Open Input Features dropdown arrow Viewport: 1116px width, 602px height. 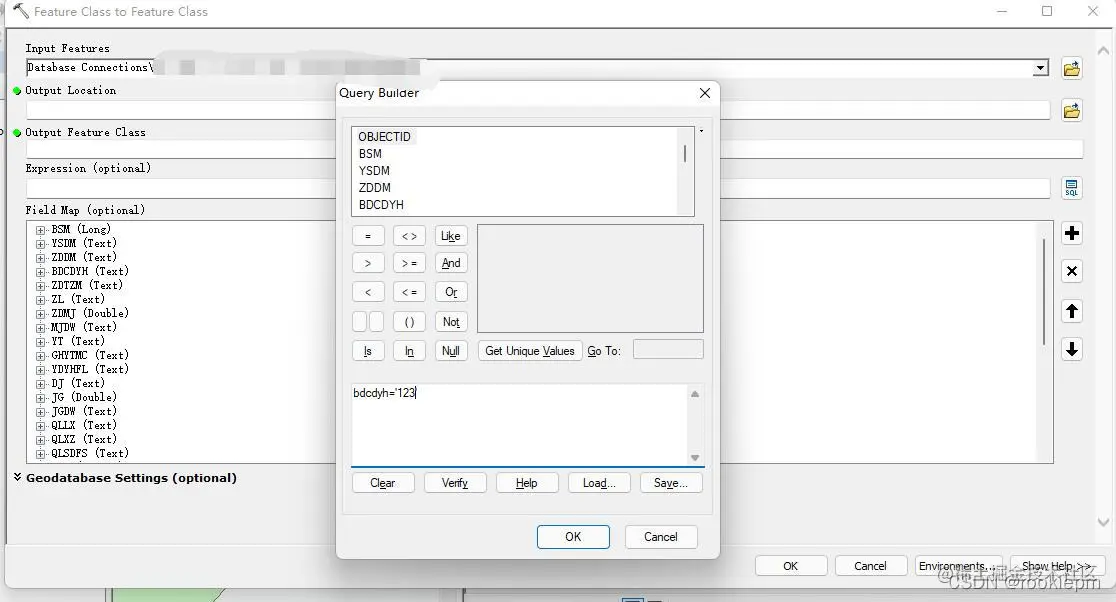point(1041,68)
